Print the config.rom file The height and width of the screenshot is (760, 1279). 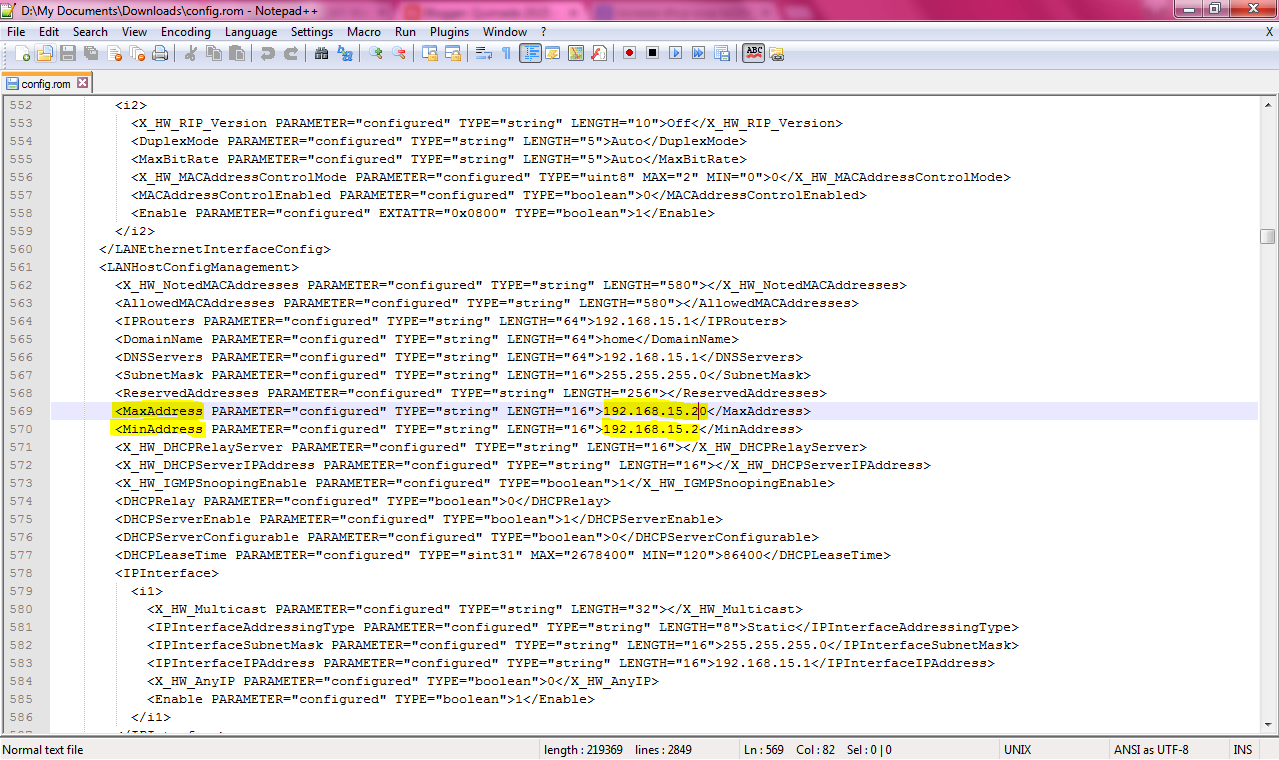point(159,53)
